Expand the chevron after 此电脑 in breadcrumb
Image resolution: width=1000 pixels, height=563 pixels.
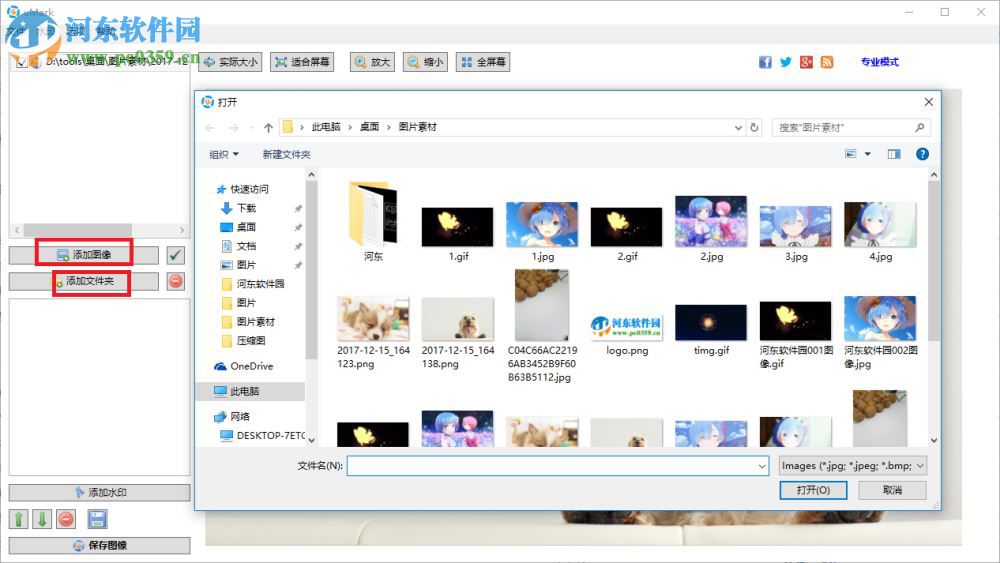(349, 127)
